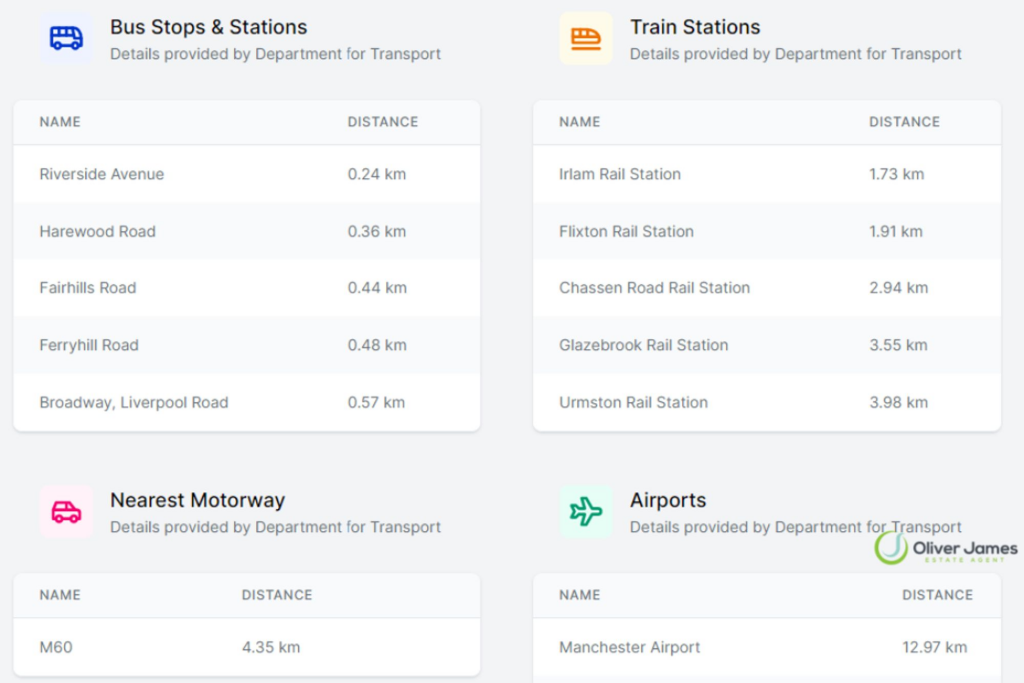The height and width of the screenshot is (683, 1024).
Task: Click the Train Stations heading
Action: [x=695, y=27]
